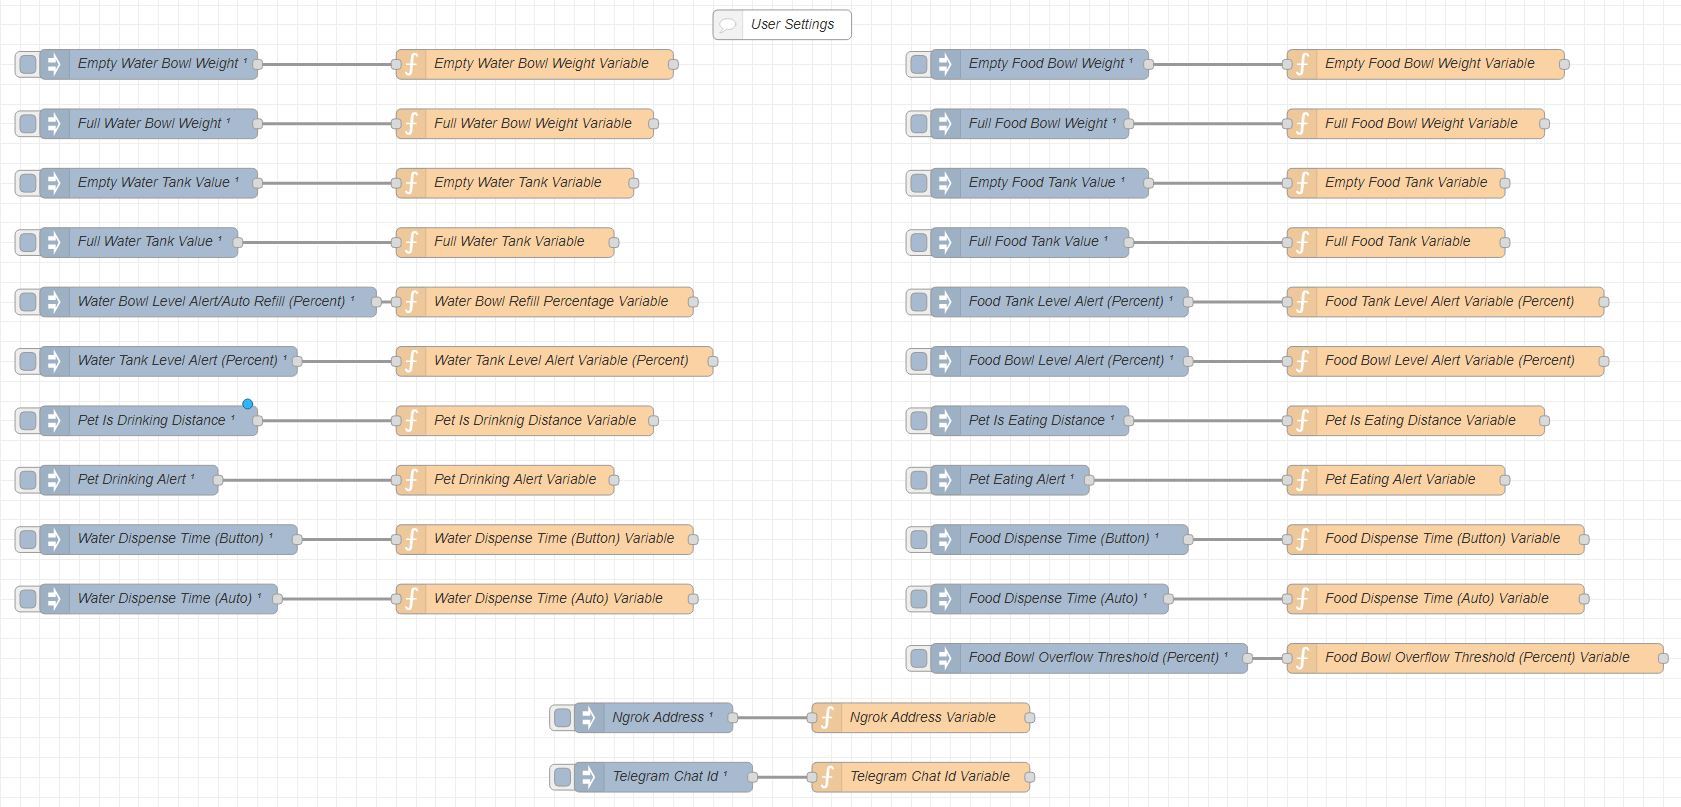Click function icon of Pet Eating Alert Variable

[1302, 480]
